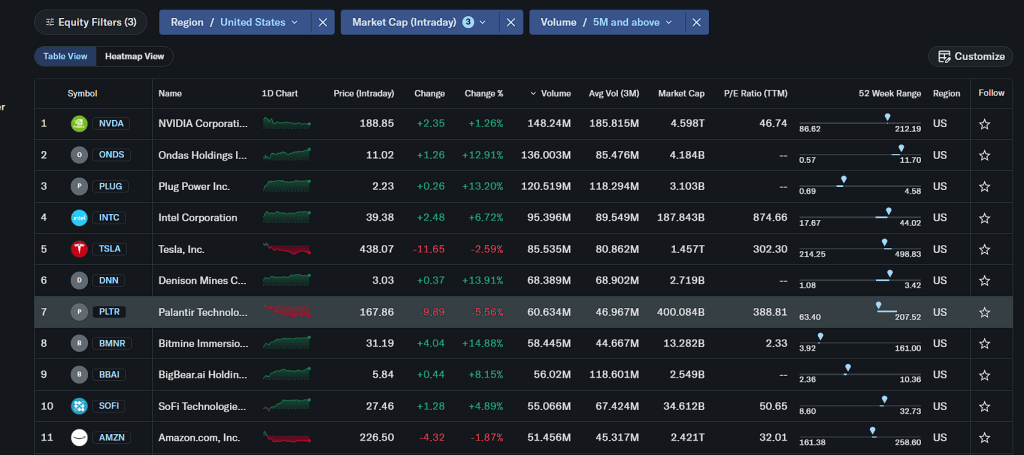
Task: Open the NVDA ticker link
Action: tap(110, 123)
